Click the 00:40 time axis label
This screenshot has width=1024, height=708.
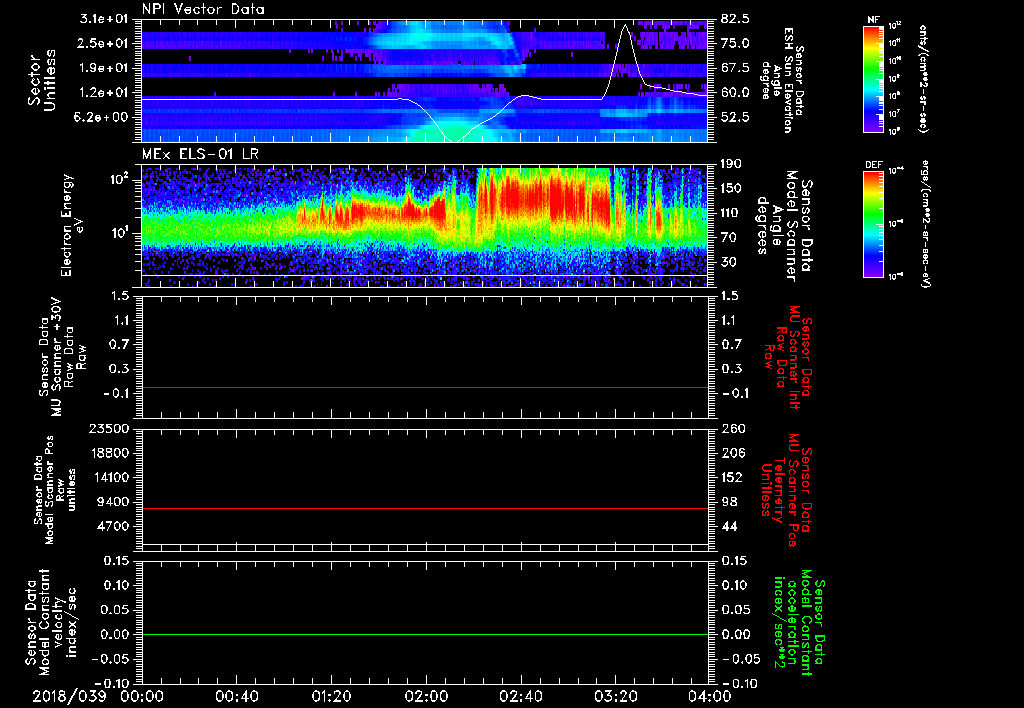tap(235, 696)
